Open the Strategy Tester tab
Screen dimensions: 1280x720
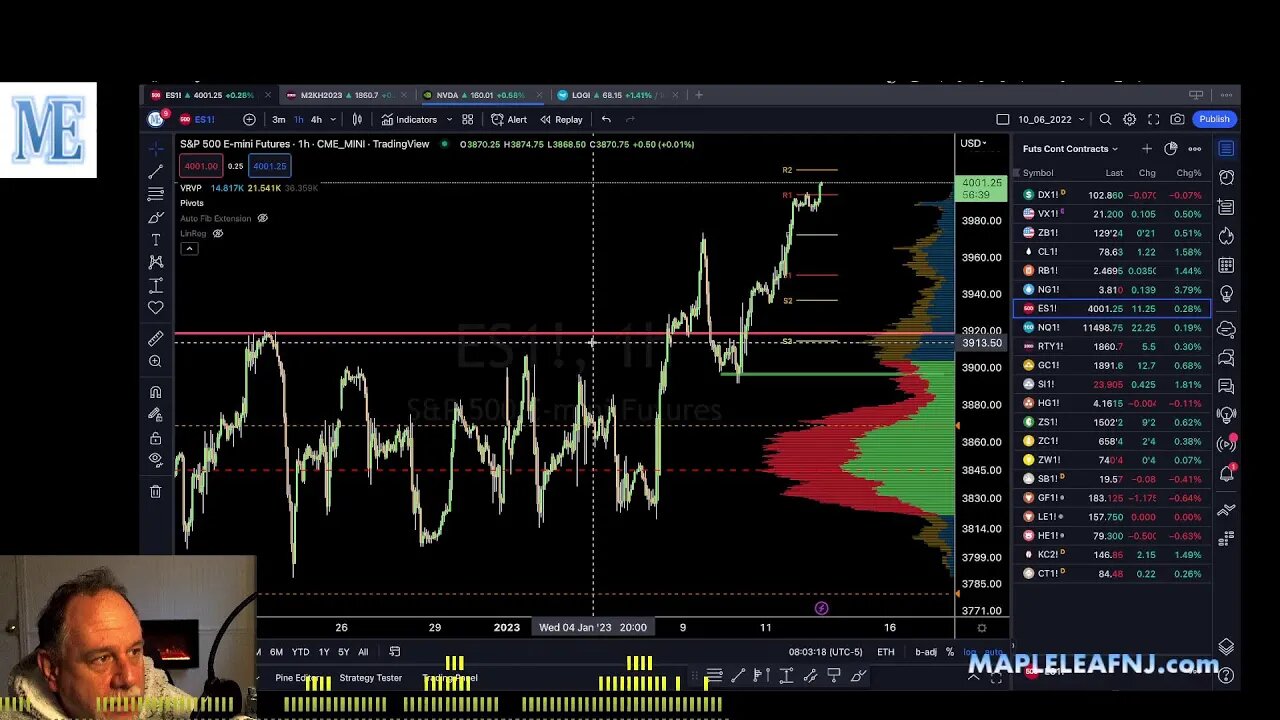pos(370,678)
